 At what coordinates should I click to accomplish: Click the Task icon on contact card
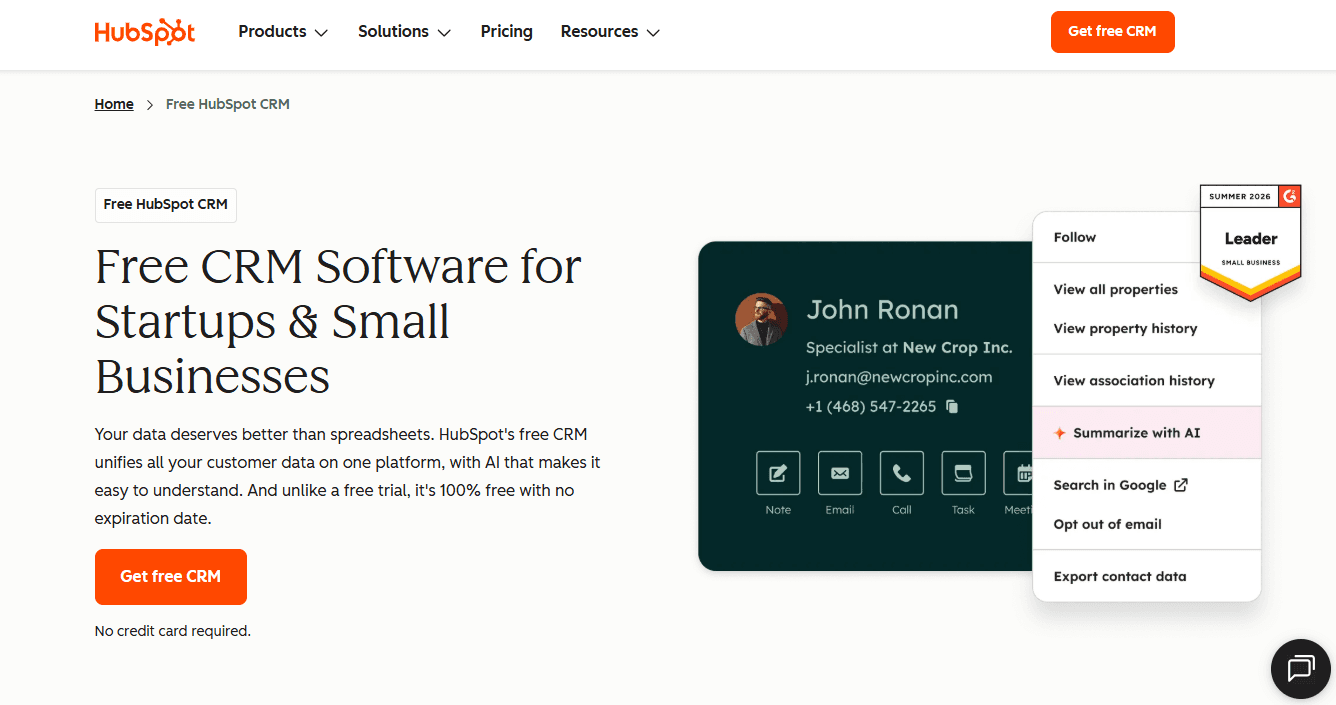pyautogui.click(x=964, y=473)
